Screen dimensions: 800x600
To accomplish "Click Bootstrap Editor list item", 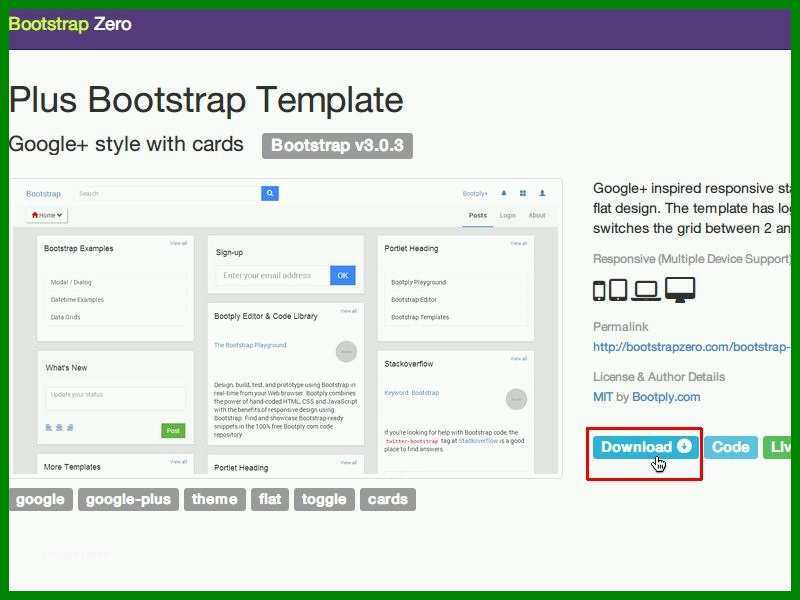I will (x=414, y=299).
